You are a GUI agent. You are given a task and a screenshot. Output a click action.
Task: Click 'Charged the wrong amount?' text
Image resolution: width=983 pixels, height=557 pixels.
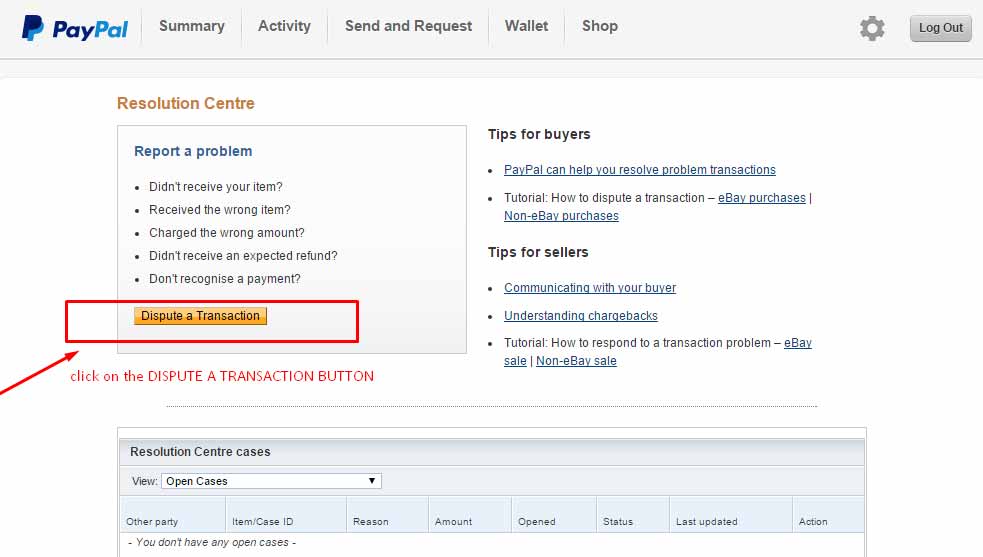226,233
